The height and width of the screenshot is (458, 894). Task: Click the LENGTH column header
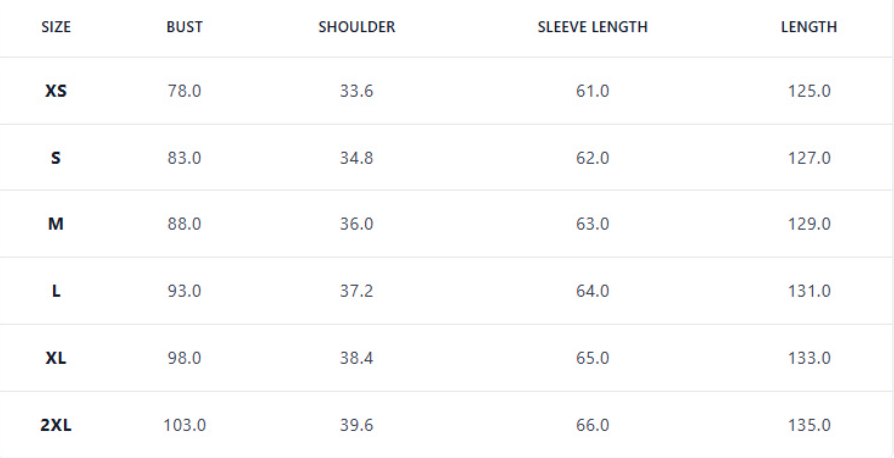click(x=809, y=28)
